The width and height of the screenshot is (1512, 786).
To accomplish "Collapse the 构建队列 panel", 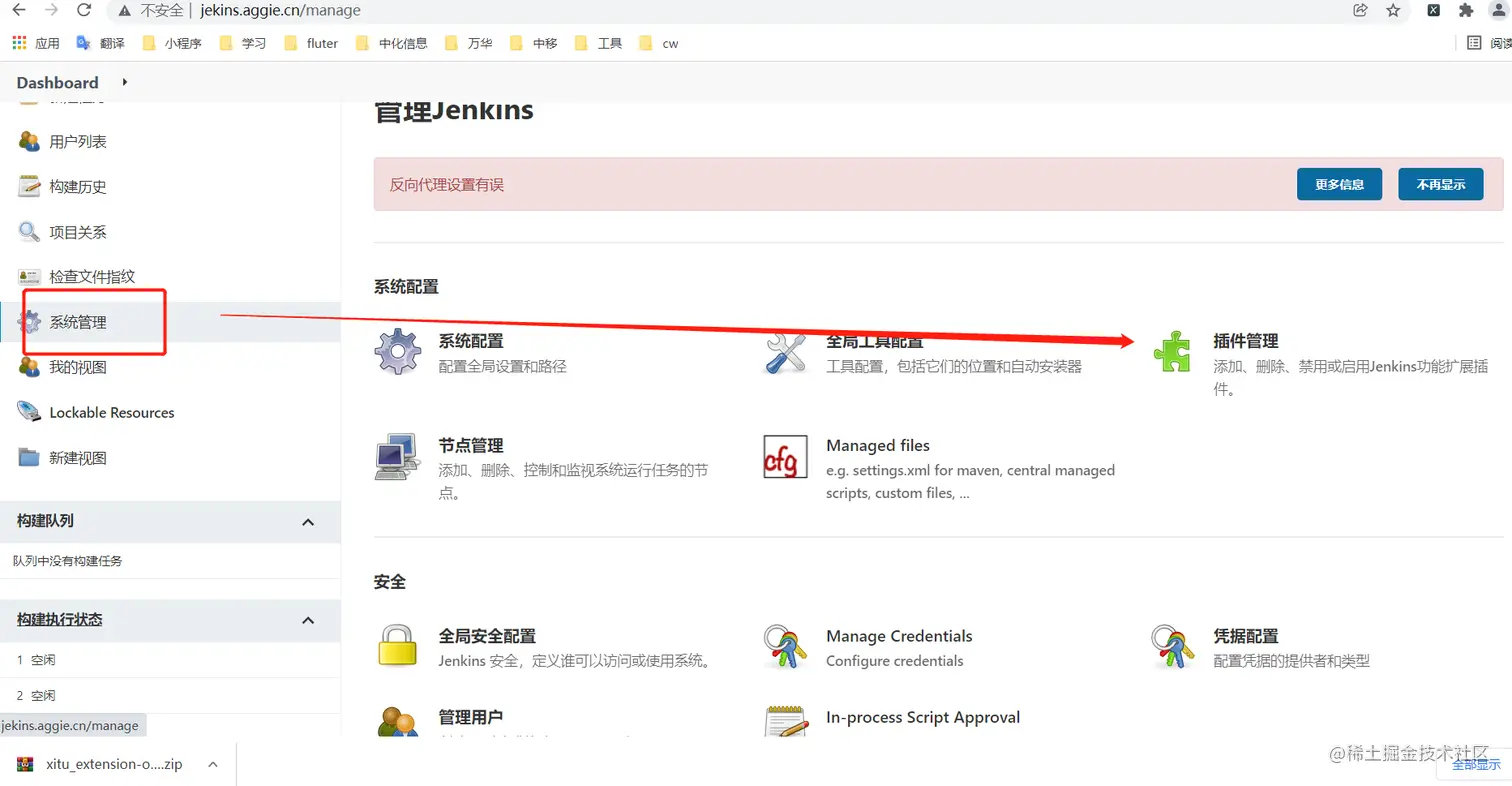I will [x=308, y=521].
